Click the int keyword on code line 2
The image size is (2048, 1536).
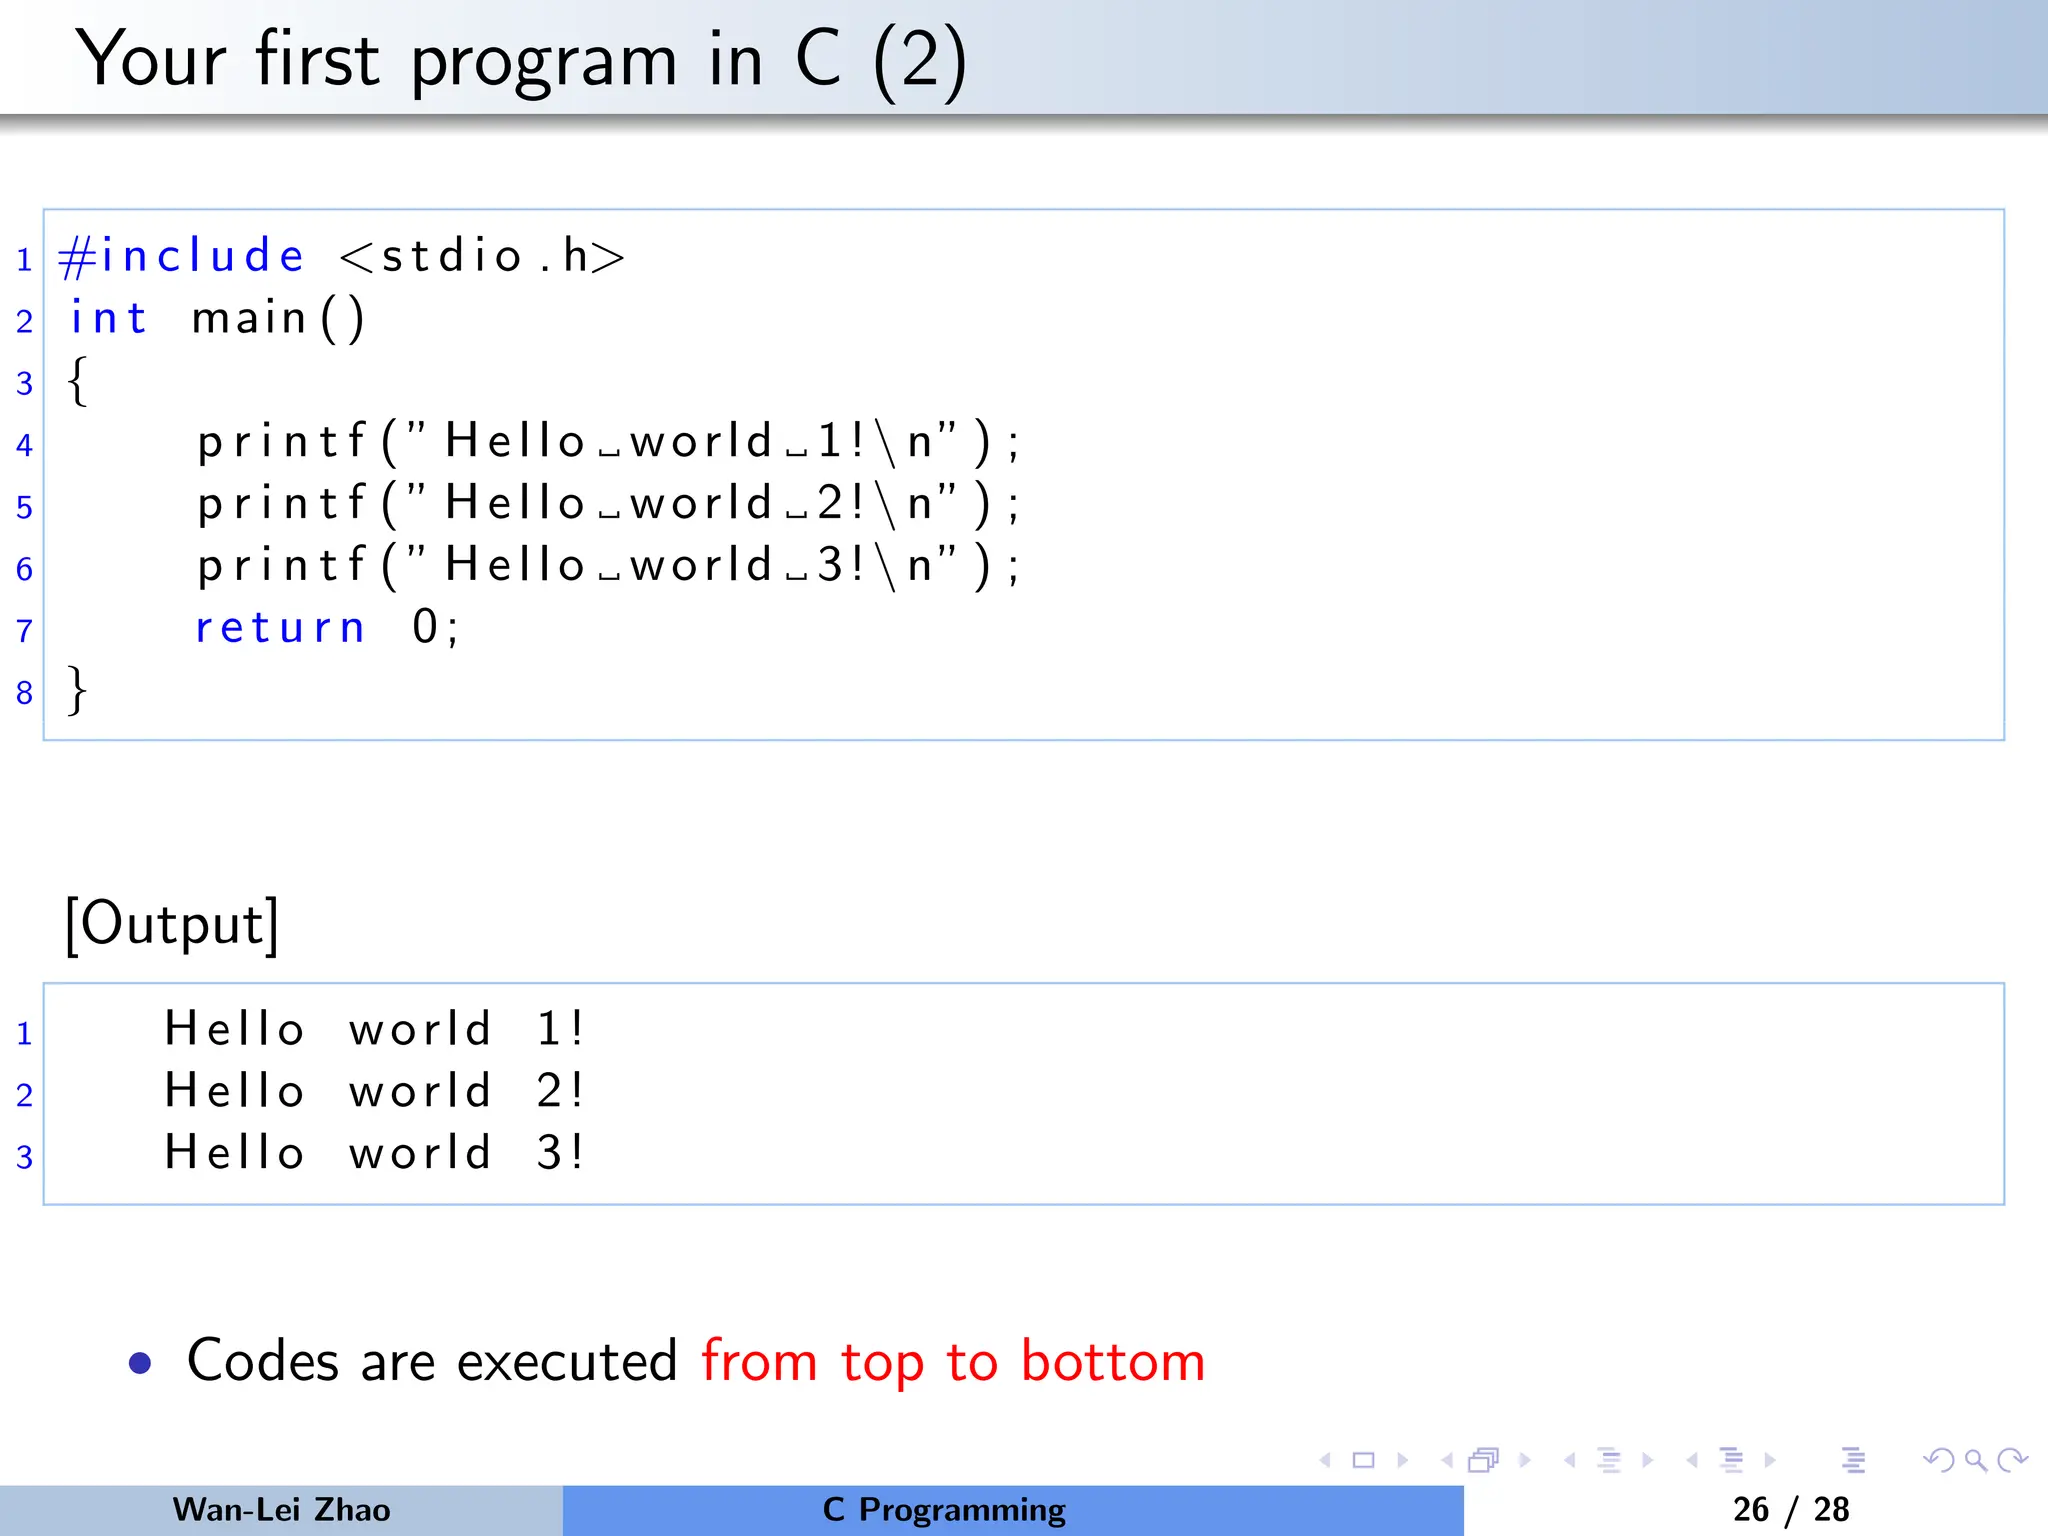click(x=108, y=318)
